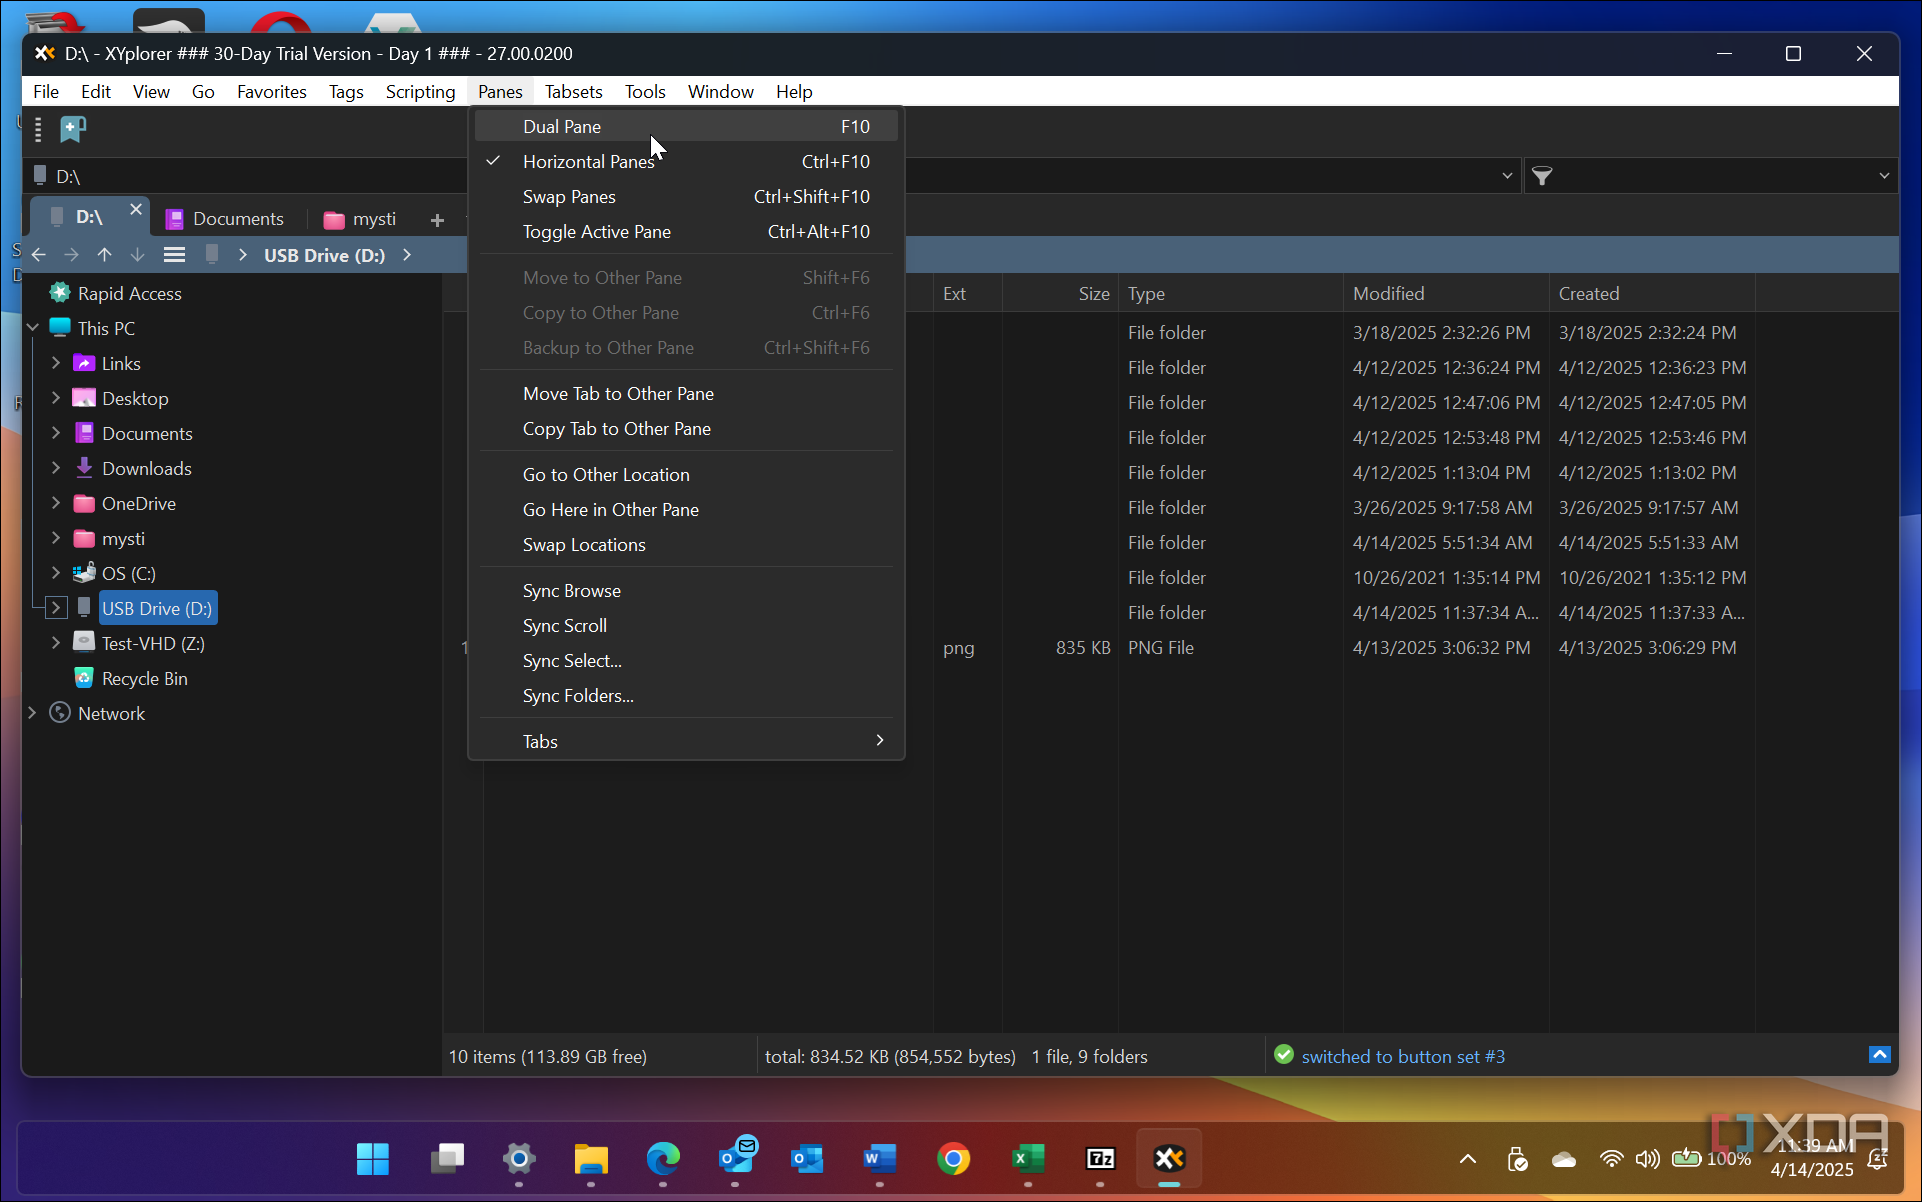
Task: Open Excel from the taskbar
Action: pos(1028,1158)
